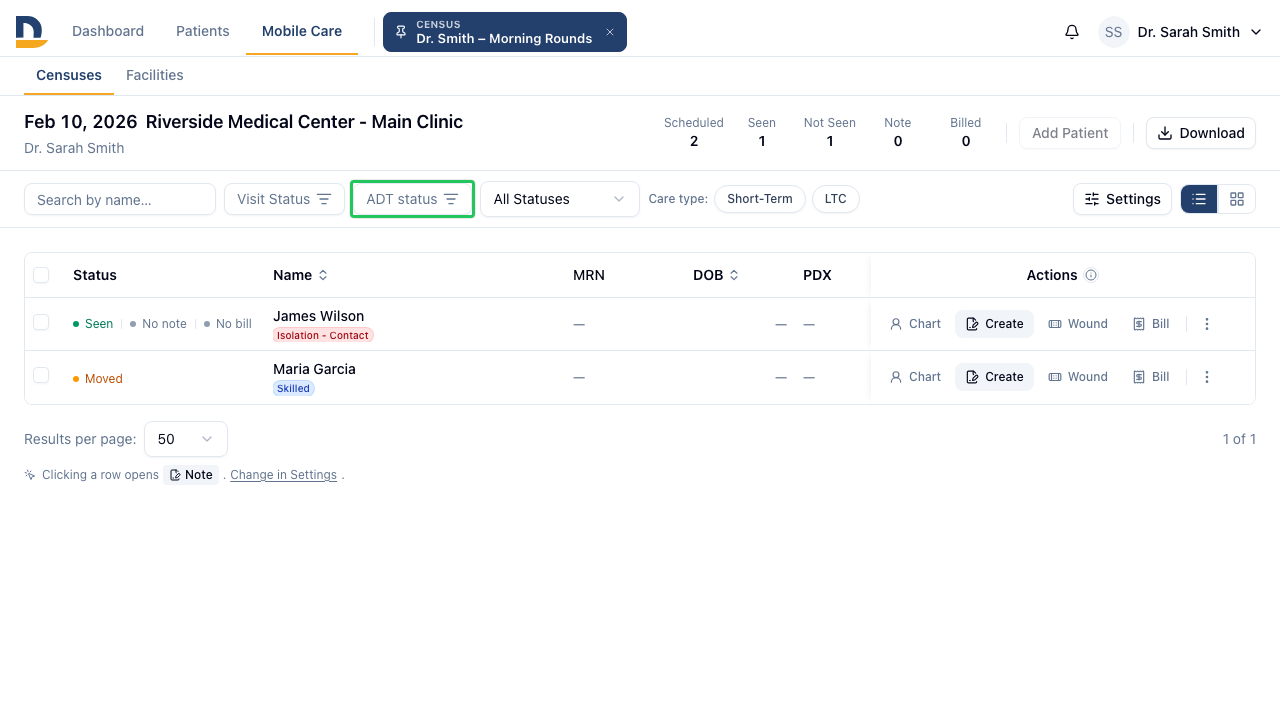Image resolution: width=1280 pixels, height=720 pixels.
Task: Open the Visit Status filter
Action: pos(284,199)
